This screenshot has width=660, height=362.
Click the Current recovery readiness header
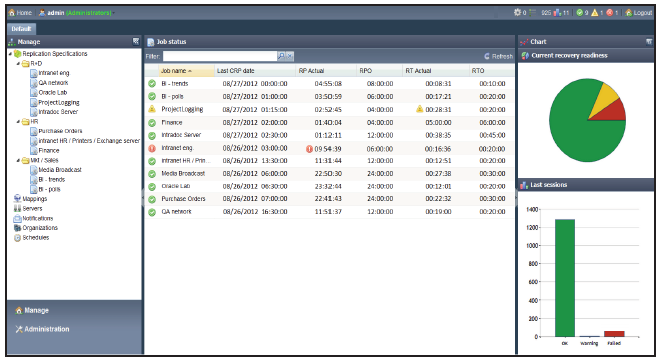[x=586, y=56]
